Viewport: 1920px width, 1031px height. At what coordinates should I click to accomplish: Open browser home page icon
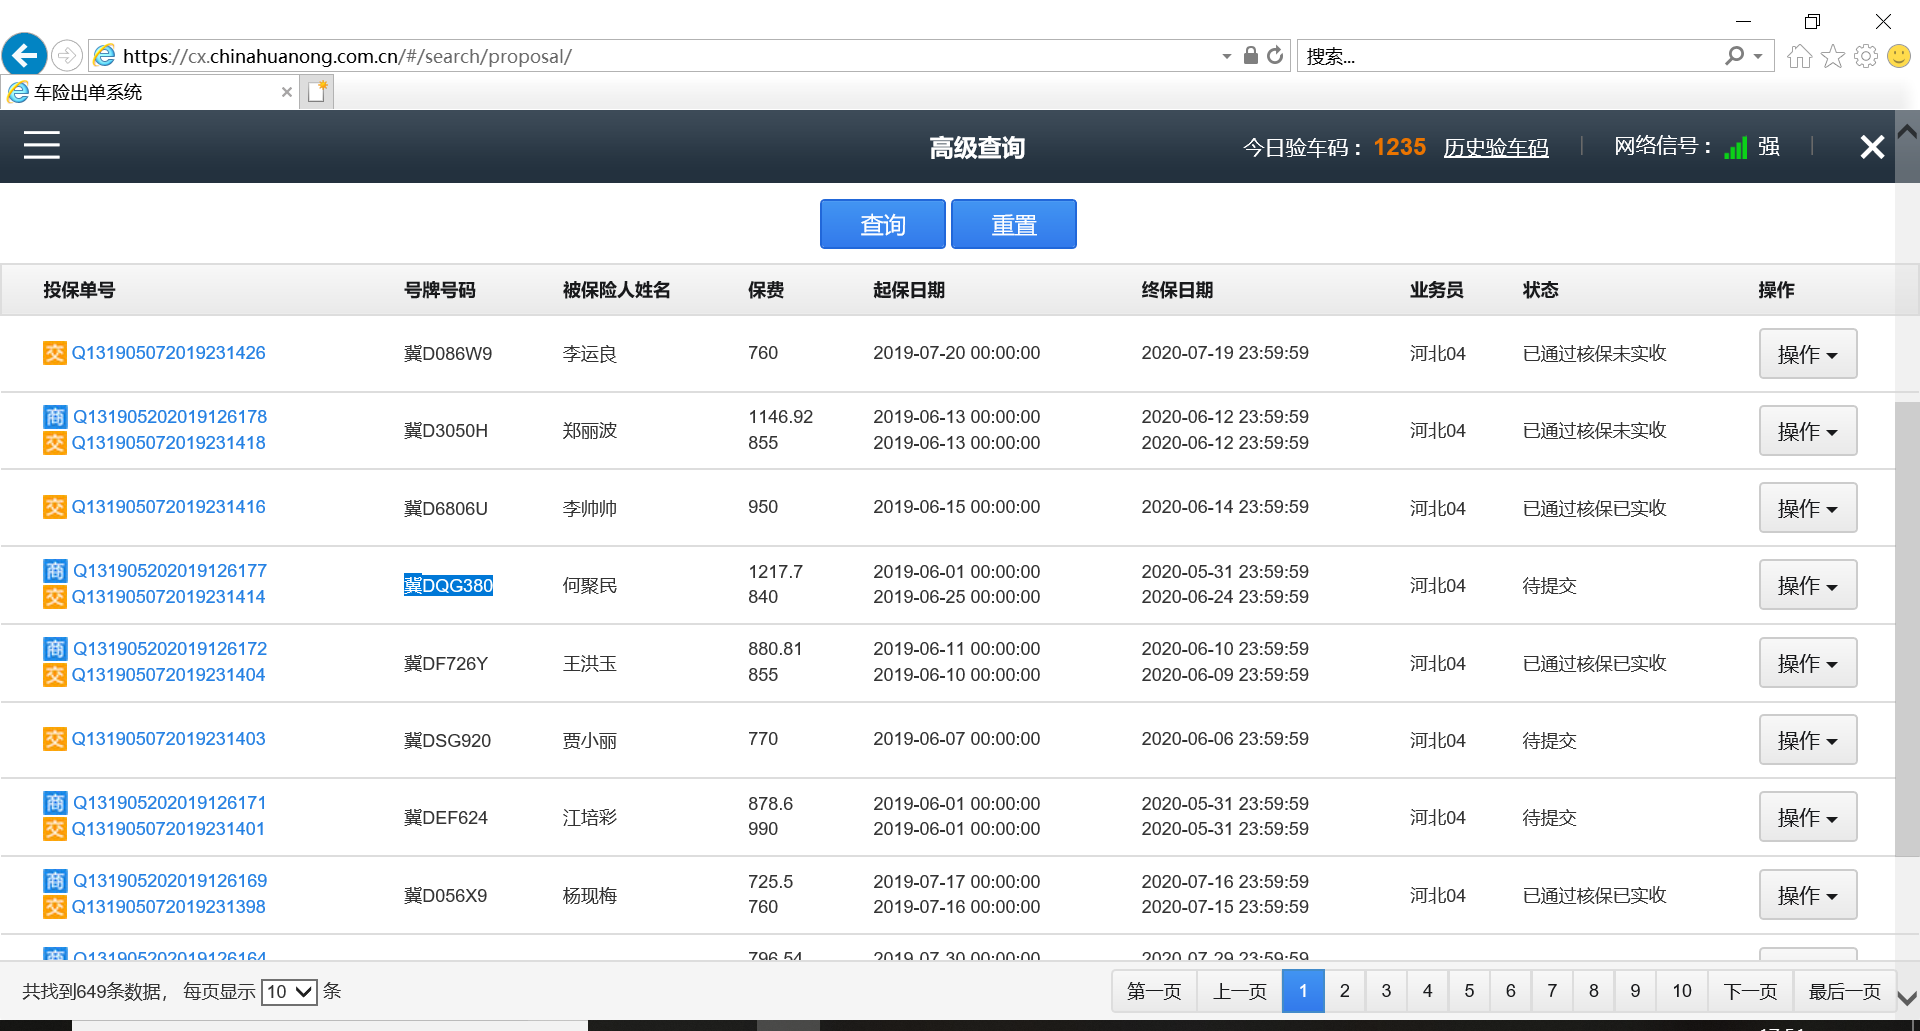pyautogui.click(x=1799, y=56)
